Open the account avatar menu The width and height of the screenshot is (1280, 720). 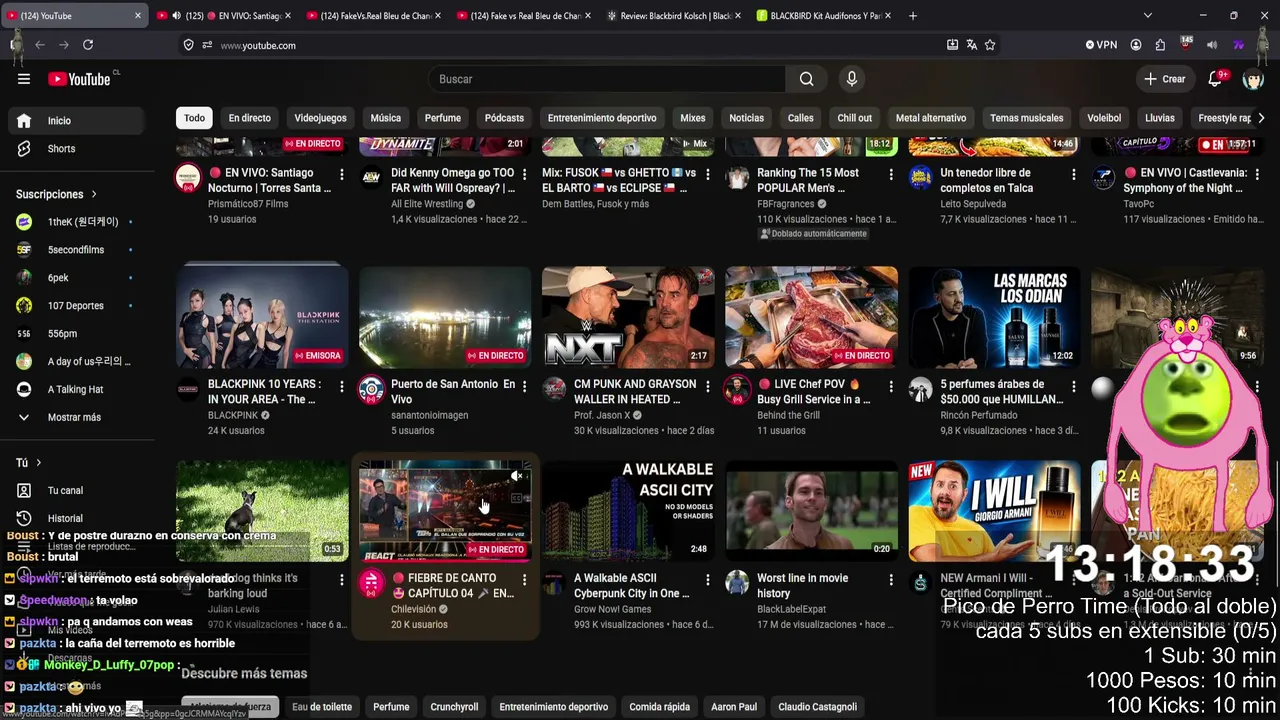(1253, 79)
